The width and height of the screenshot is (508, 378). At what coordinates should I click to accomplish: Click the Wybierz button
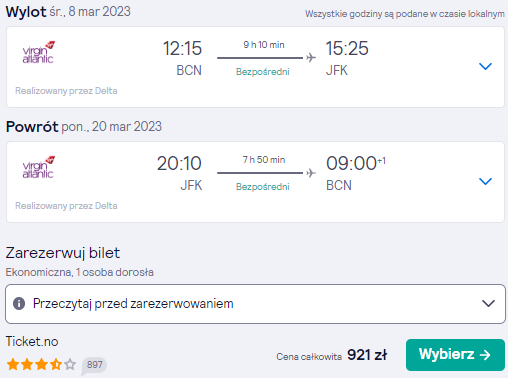[x=455, y=355]
